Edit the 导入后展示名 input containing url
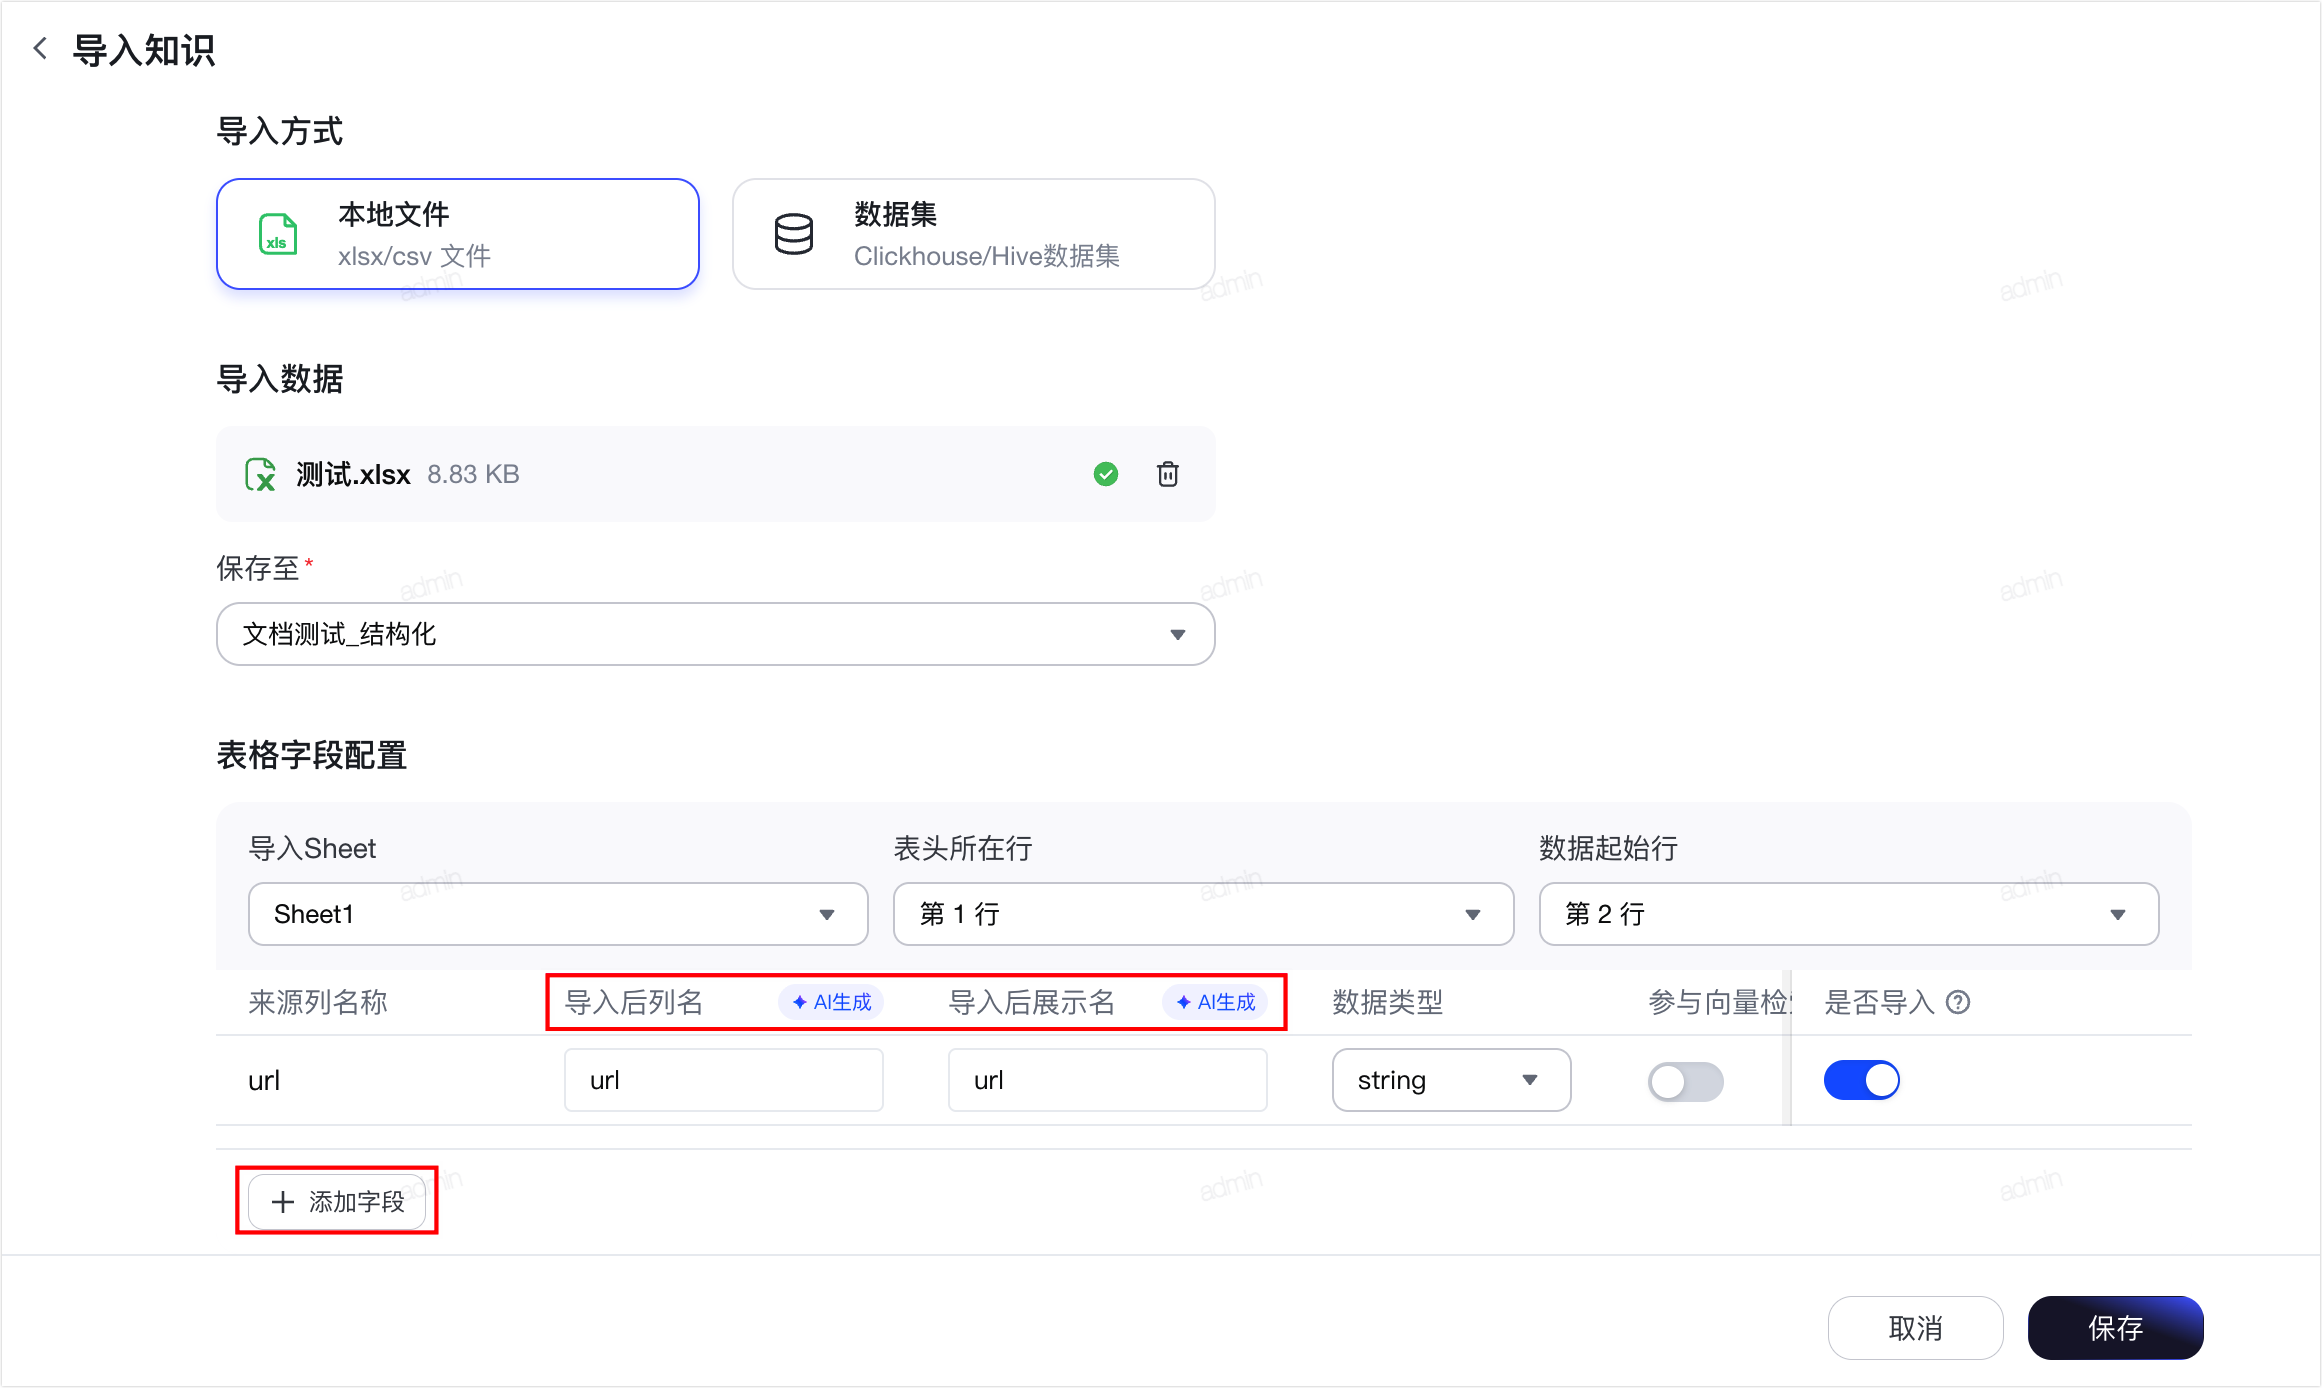This screenshot has height=1388, width=2322. click(1108, 1080)
